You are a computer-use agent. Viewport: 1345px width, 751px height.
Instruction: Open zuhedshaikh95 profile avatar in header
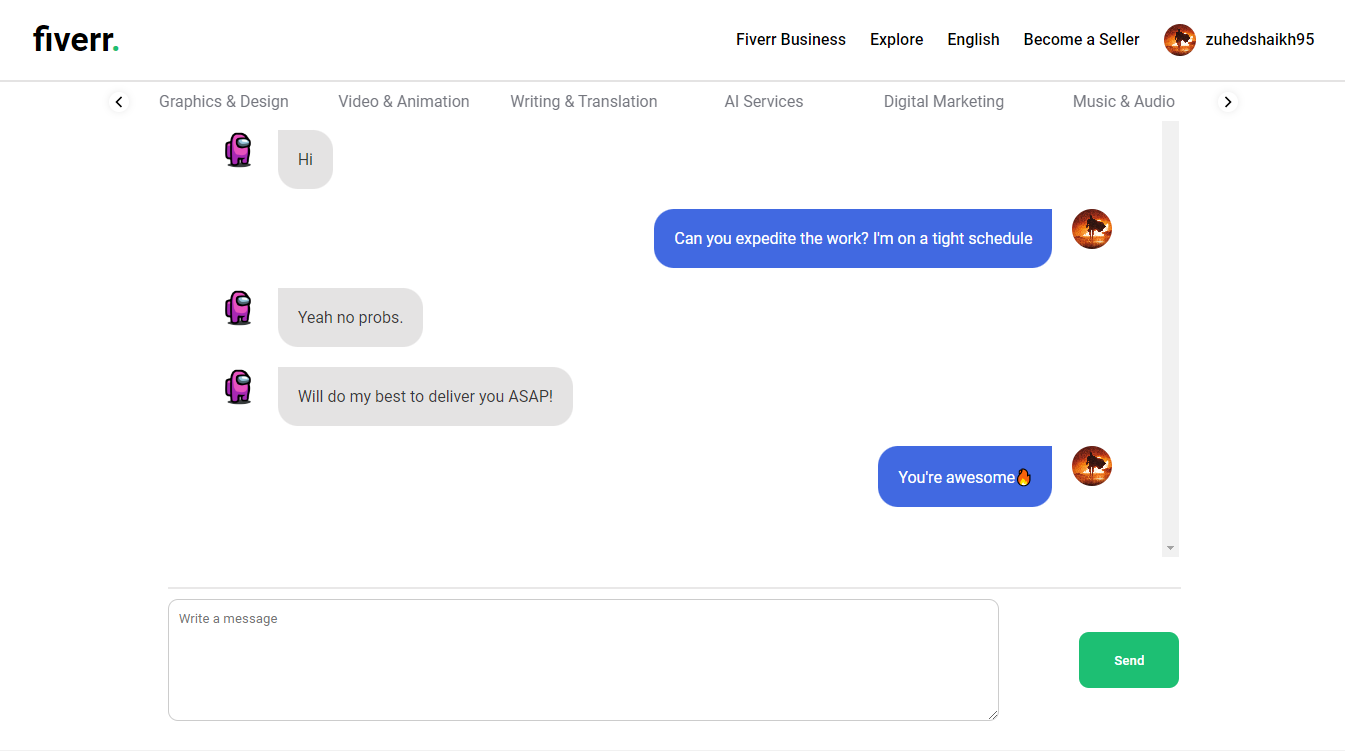[x=1180, y=40]
